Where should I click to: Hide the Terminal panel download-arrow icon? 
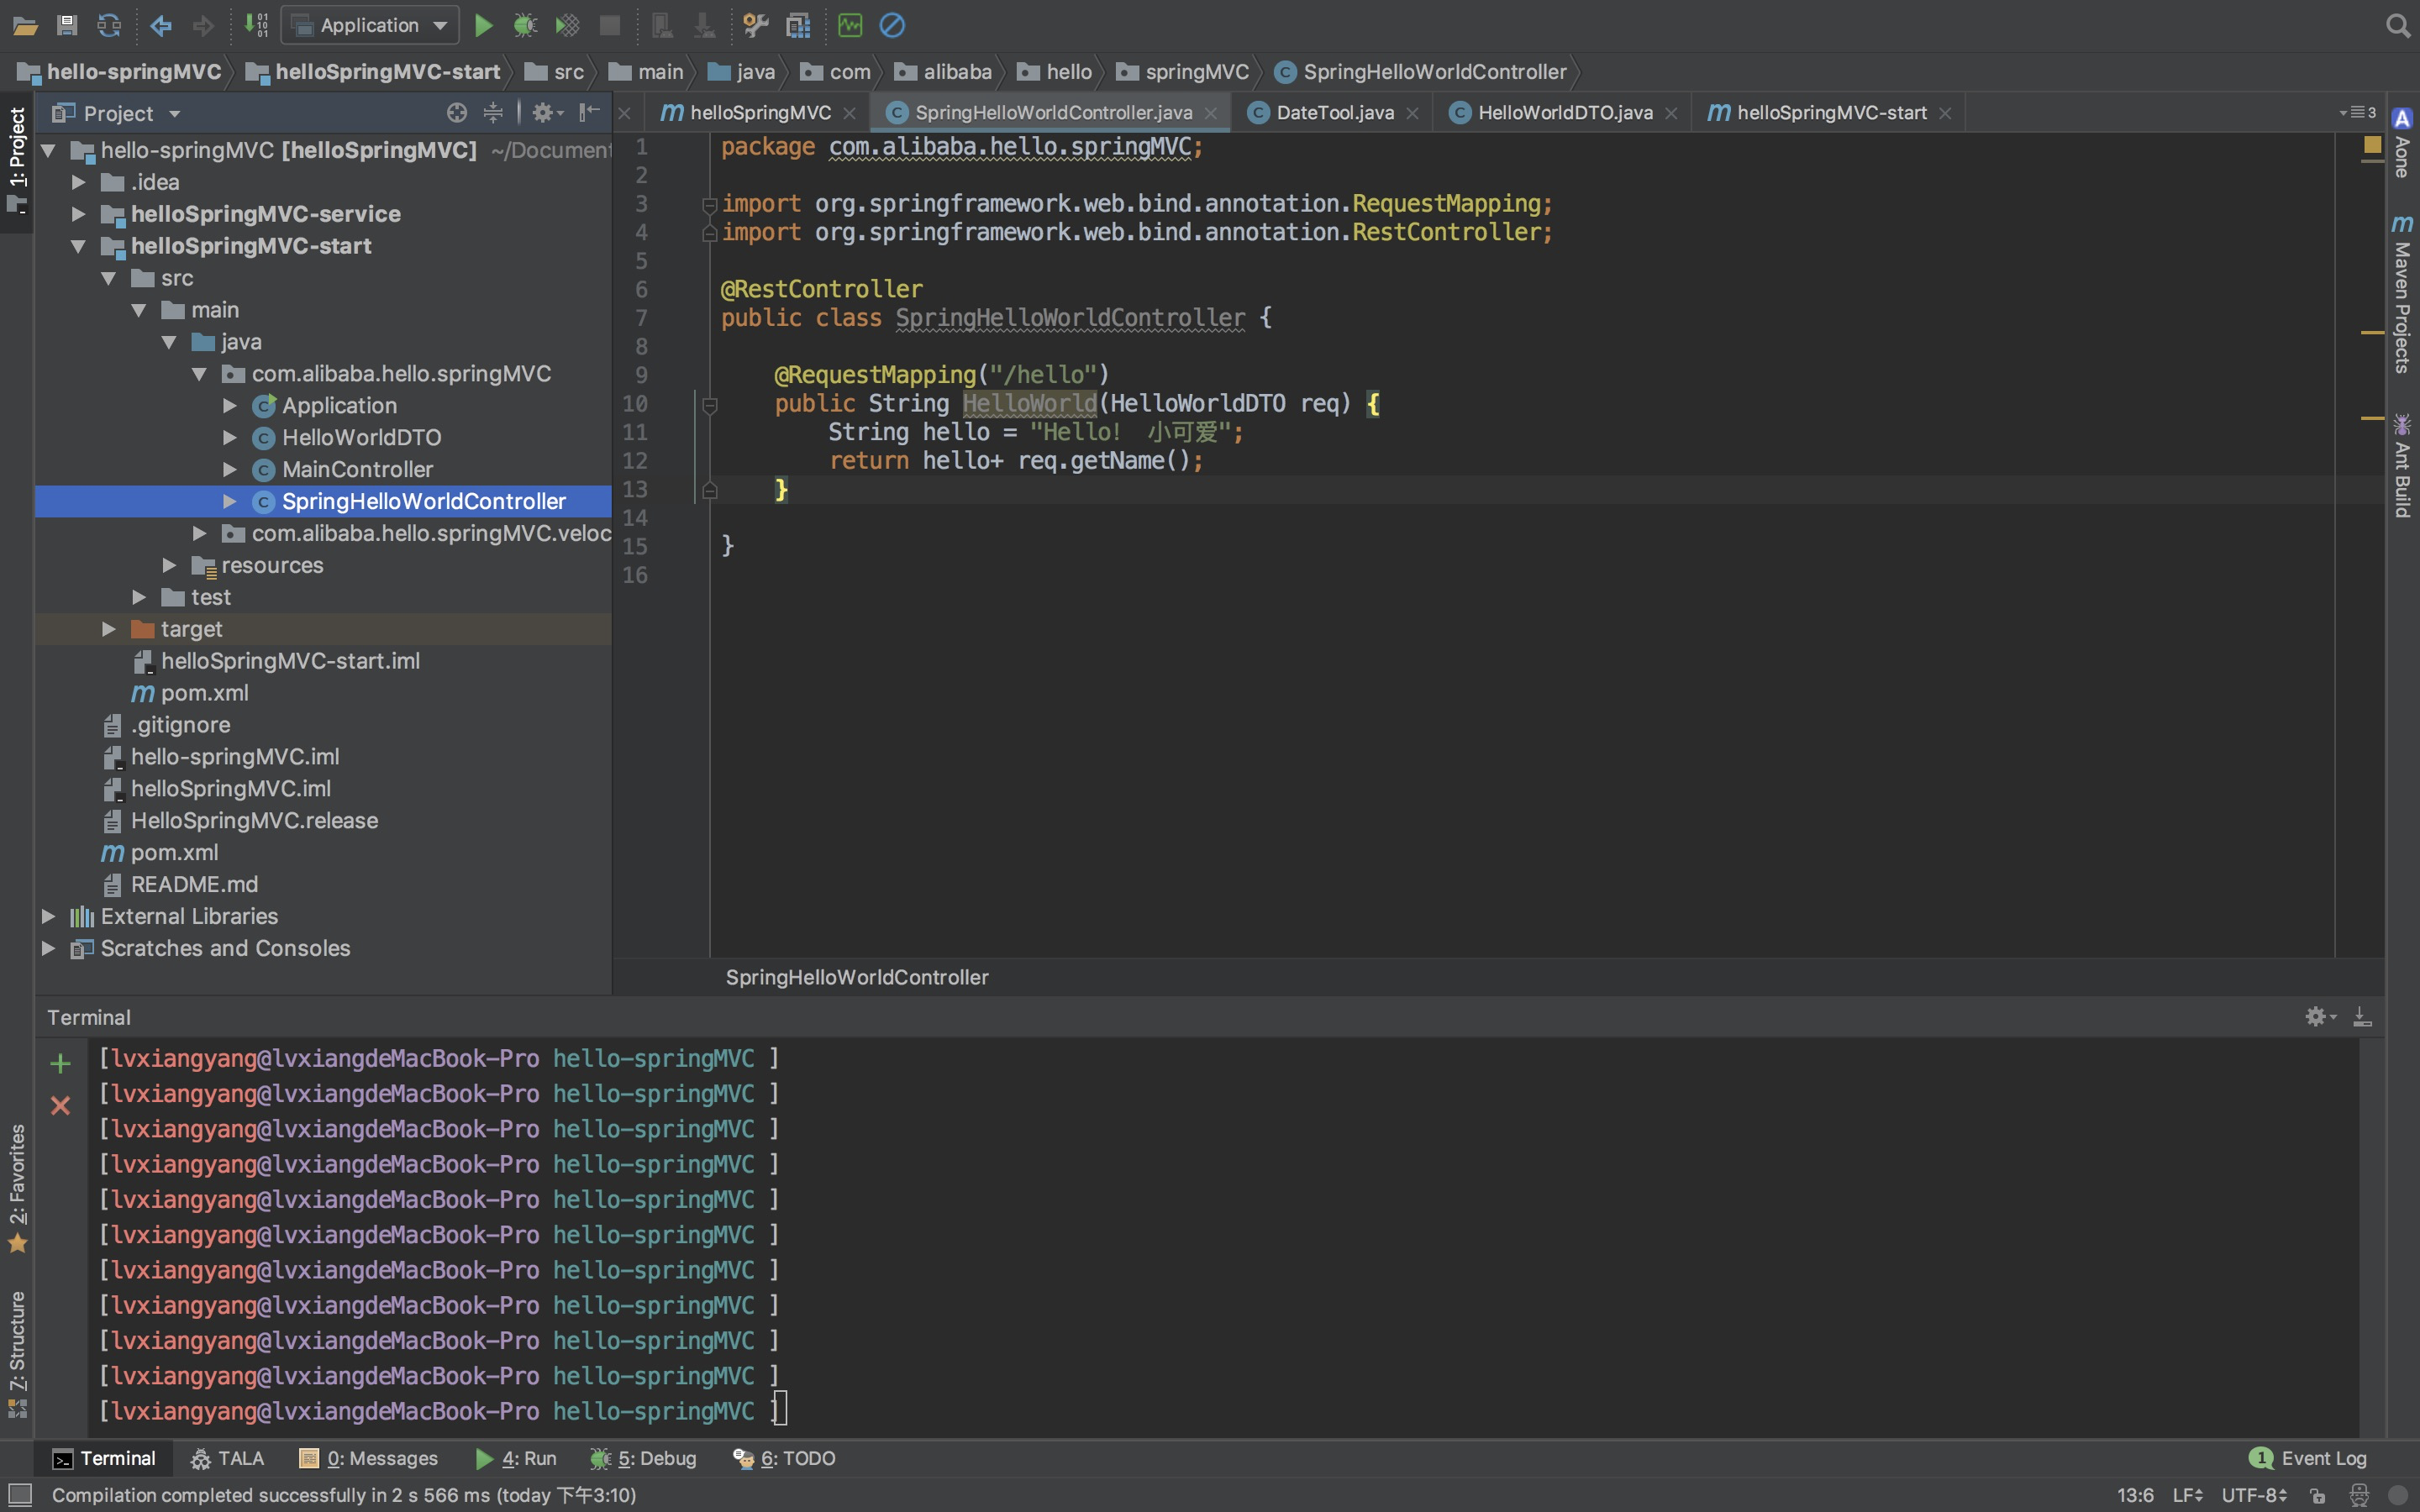[2362, 1017]
